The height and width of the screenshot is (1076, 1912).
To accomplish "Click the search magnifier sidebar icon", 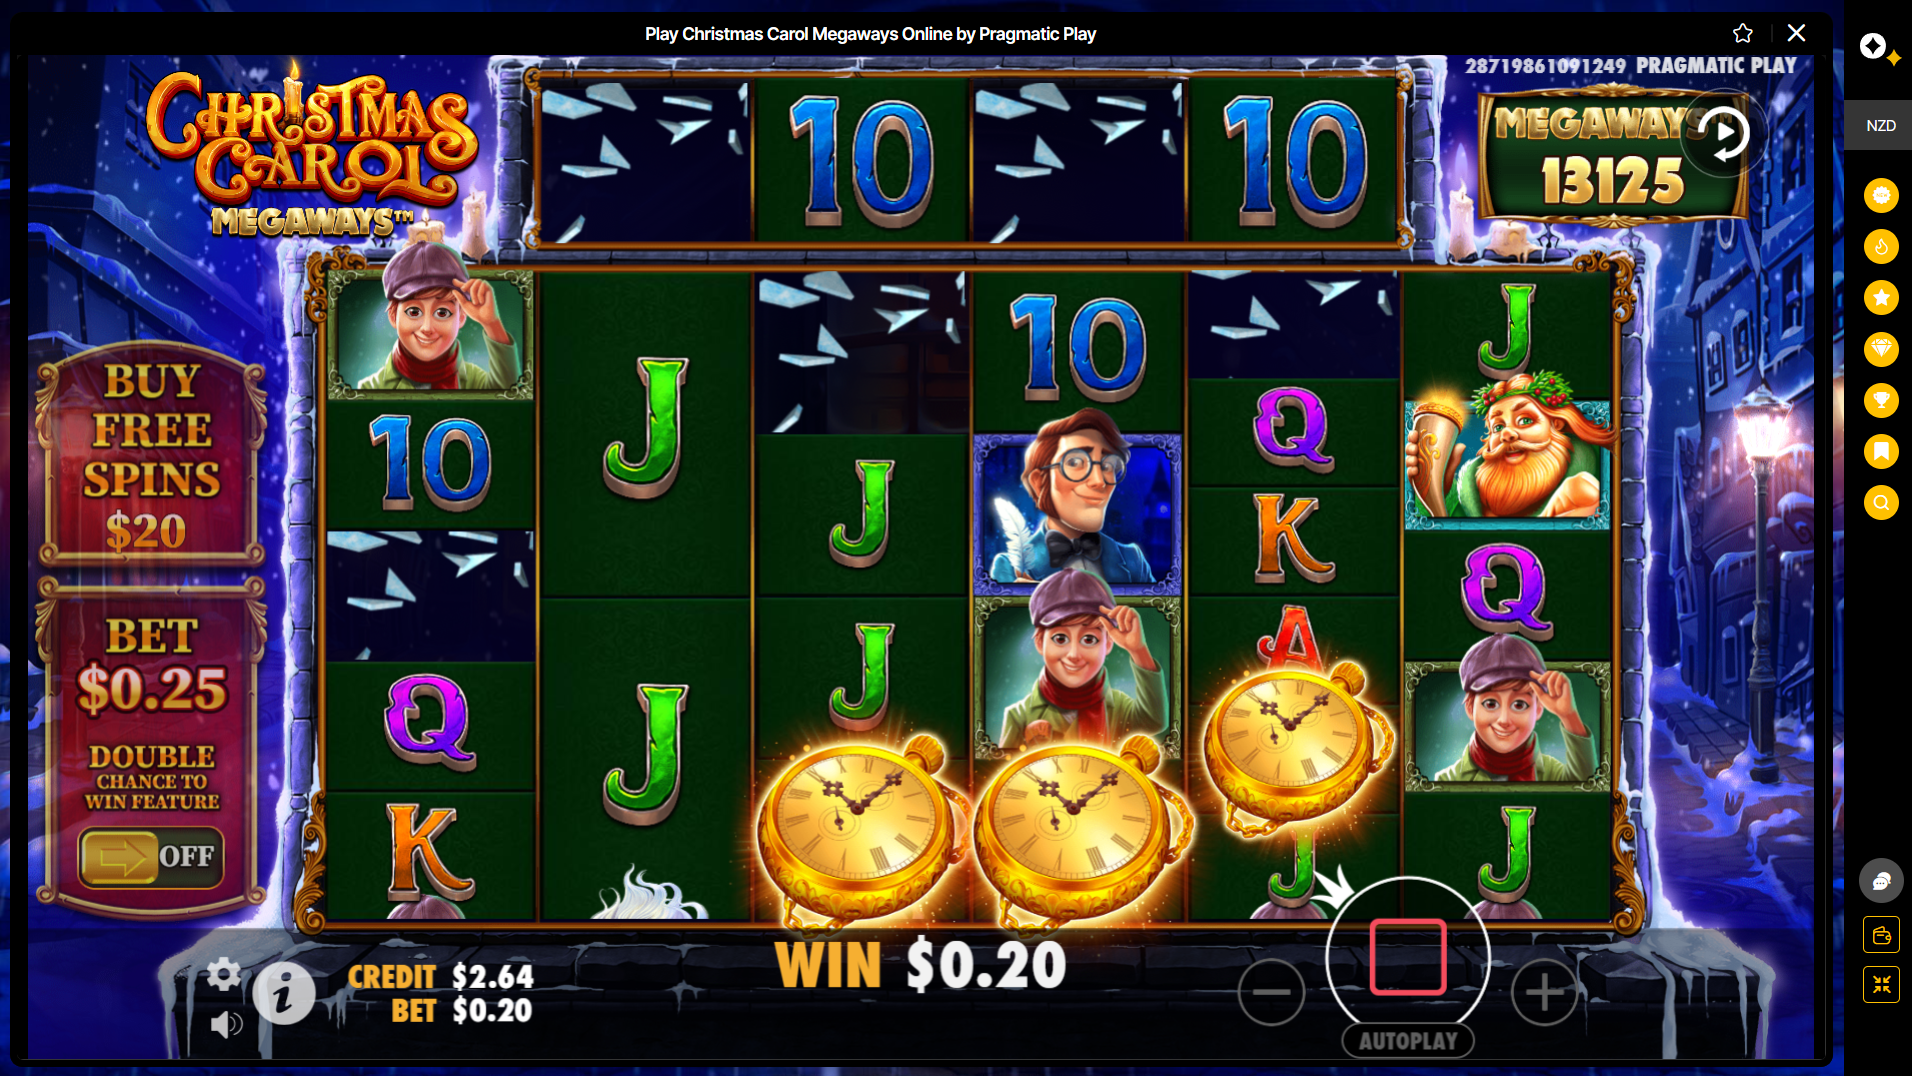I will pos(1881,502).
